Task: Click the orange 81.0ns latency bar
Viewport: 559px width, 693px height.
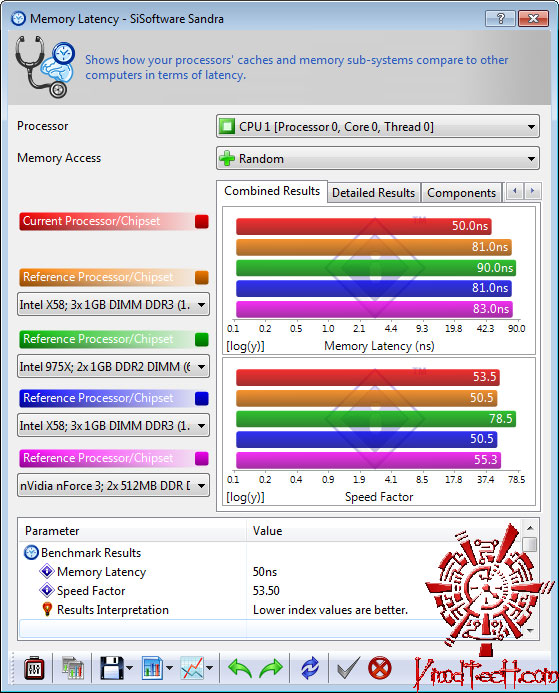Action: point(374,247)
